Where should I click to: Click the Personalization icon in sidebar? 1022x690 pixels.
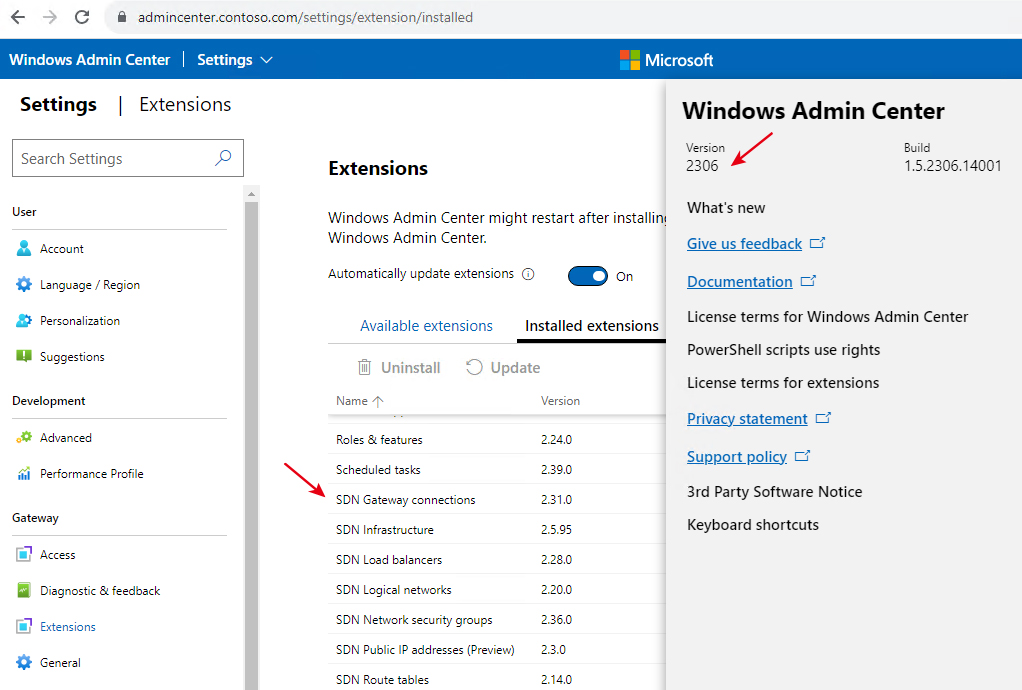[x=23, y=321]
